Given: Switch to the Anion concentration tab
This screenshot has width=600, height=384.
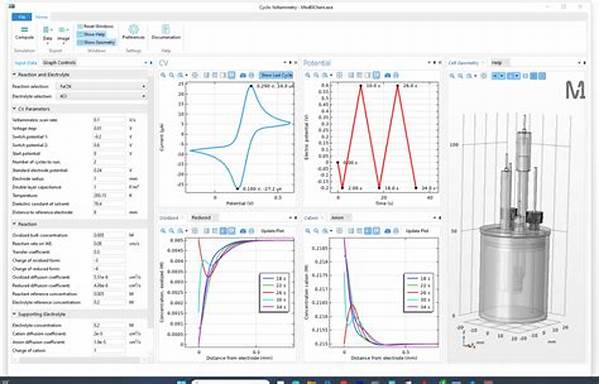Looking at the screenshot, I should click(x=337, y=218).
